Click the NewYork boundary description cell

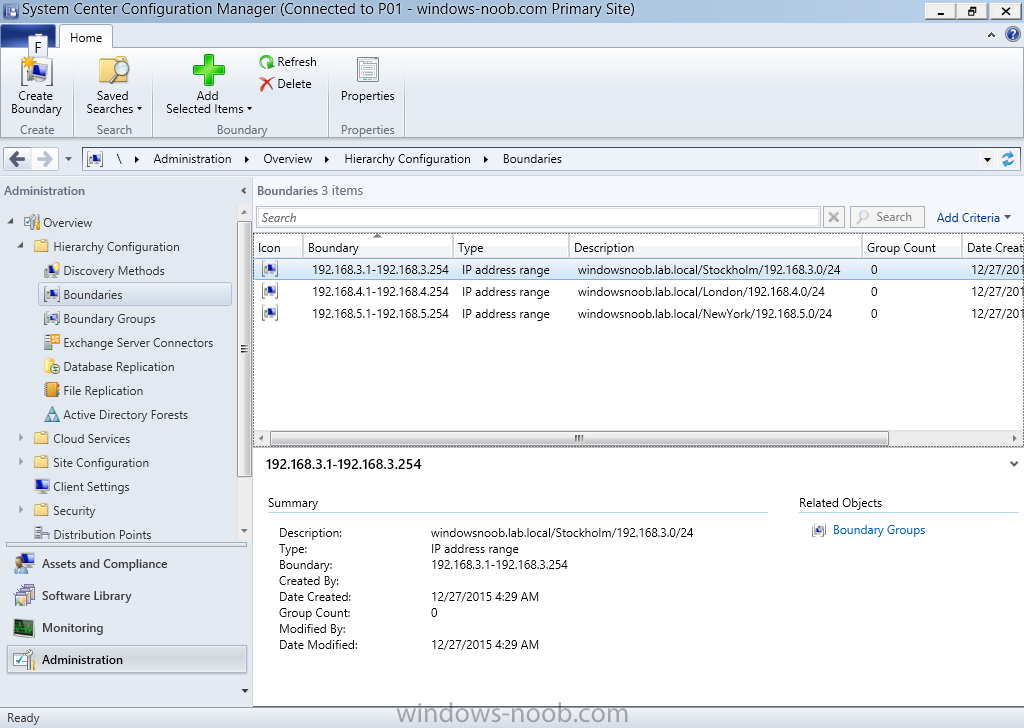[x=705, y=314]
